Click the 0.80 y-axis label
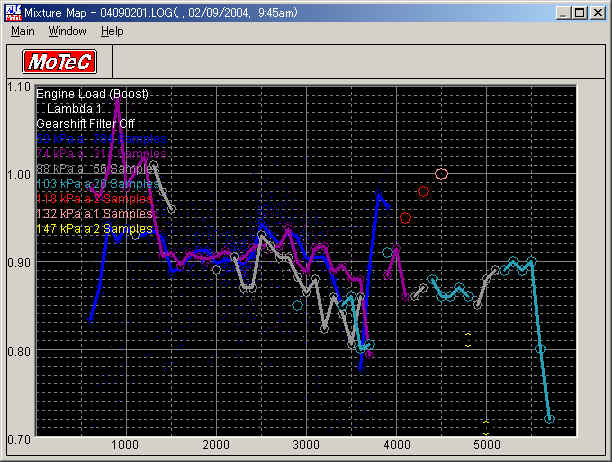Image resolution: width=612 pixels, height=462 pixels. pos(19,351)
